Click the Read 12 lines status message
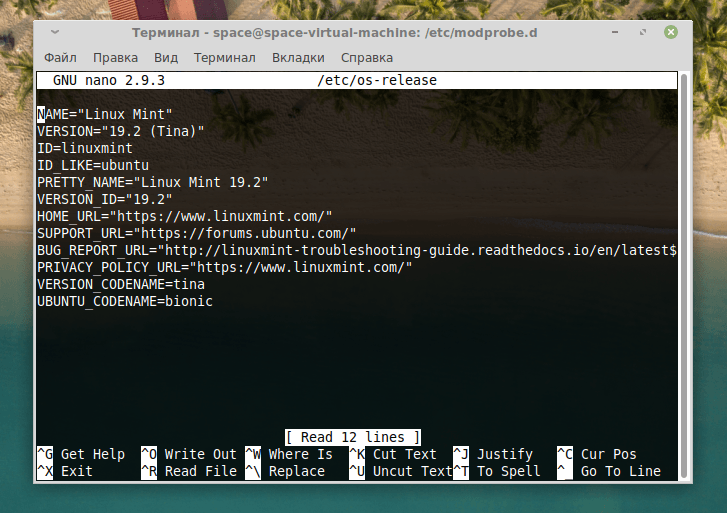This screenshot has width=727, height=513. tap(353, 437)
